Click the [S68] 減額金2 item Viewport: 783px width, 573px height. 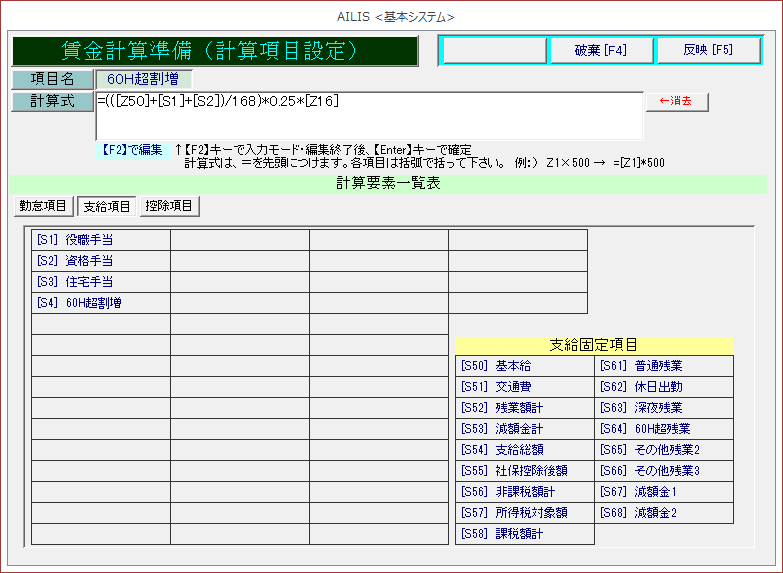(x=664, y=513)
